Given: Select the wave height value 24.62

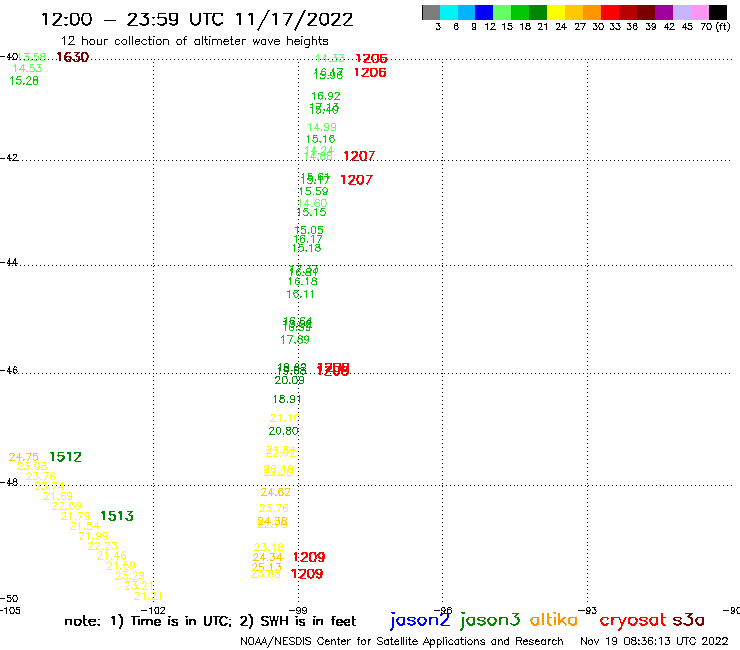Looking at the screenshot, I should [x=276, y=492].
